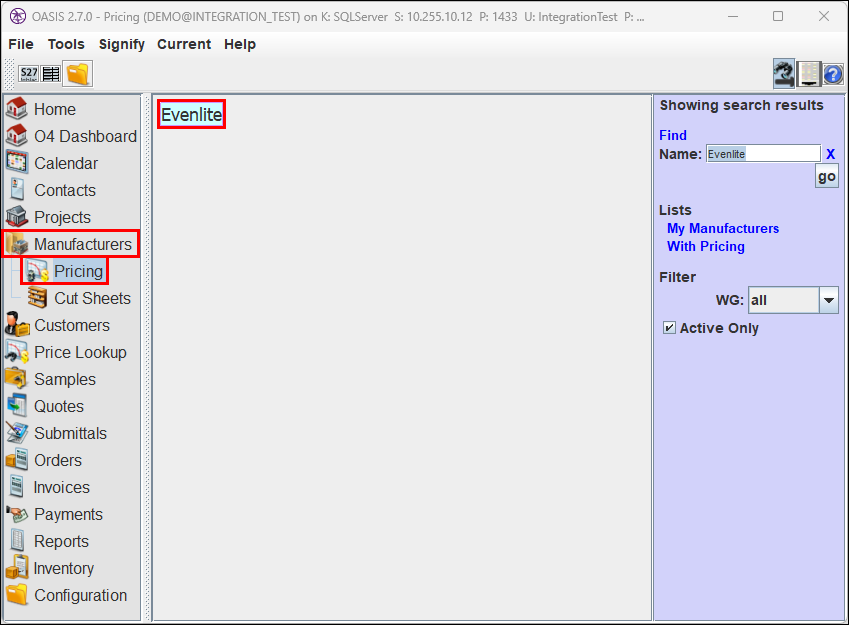Toggle the Active Only checkbox
This screenshot has height=625, width=849.
(669, 328)
